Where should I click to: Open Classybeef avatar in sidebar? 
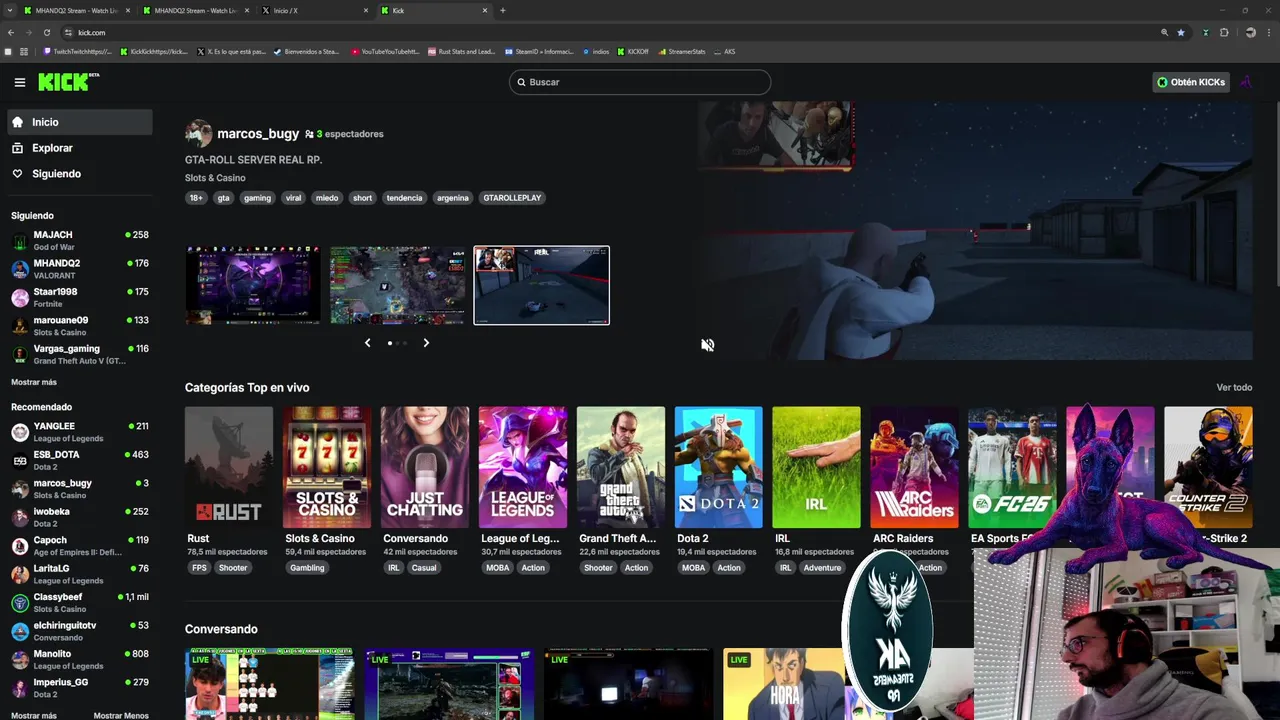pos(20,603)
